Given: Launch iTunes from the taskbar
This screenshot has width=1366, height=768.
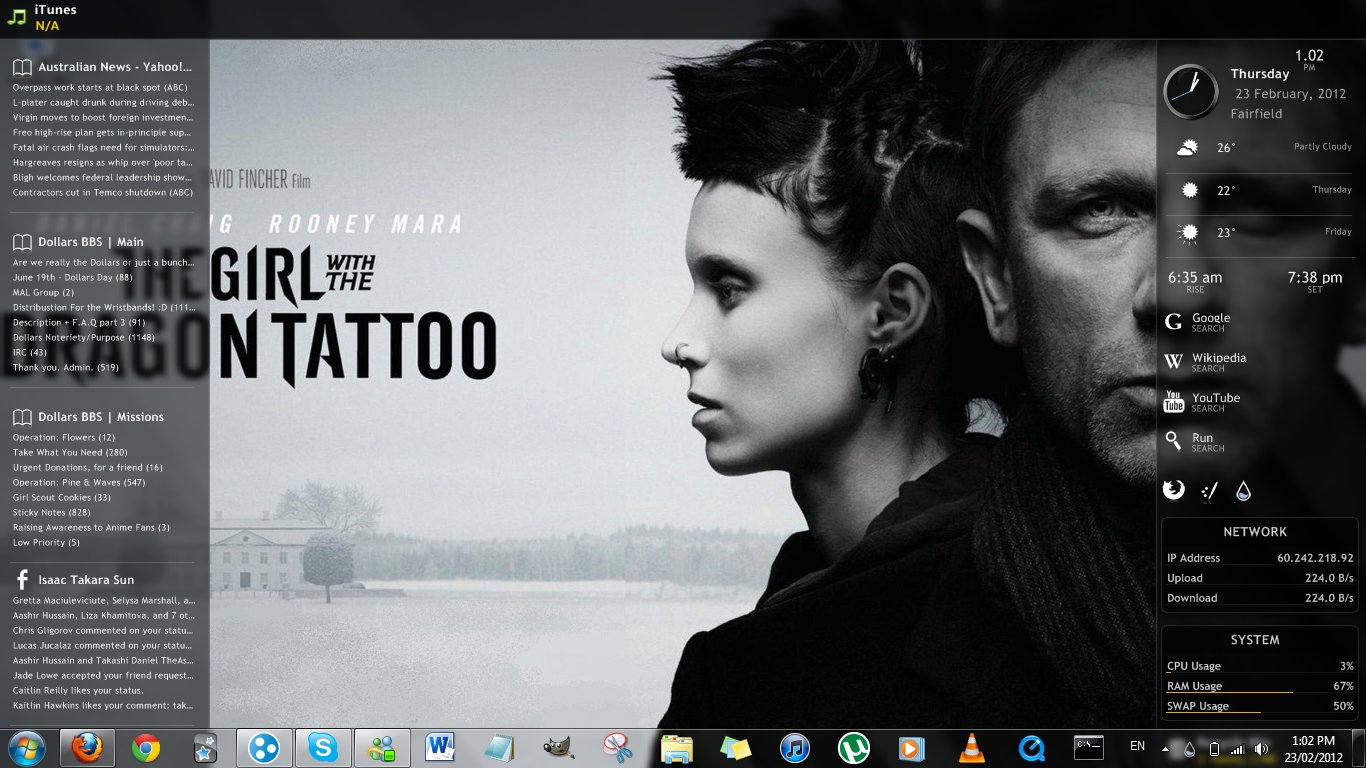Looking at the screenshot, I should click(x=794, y=747).
